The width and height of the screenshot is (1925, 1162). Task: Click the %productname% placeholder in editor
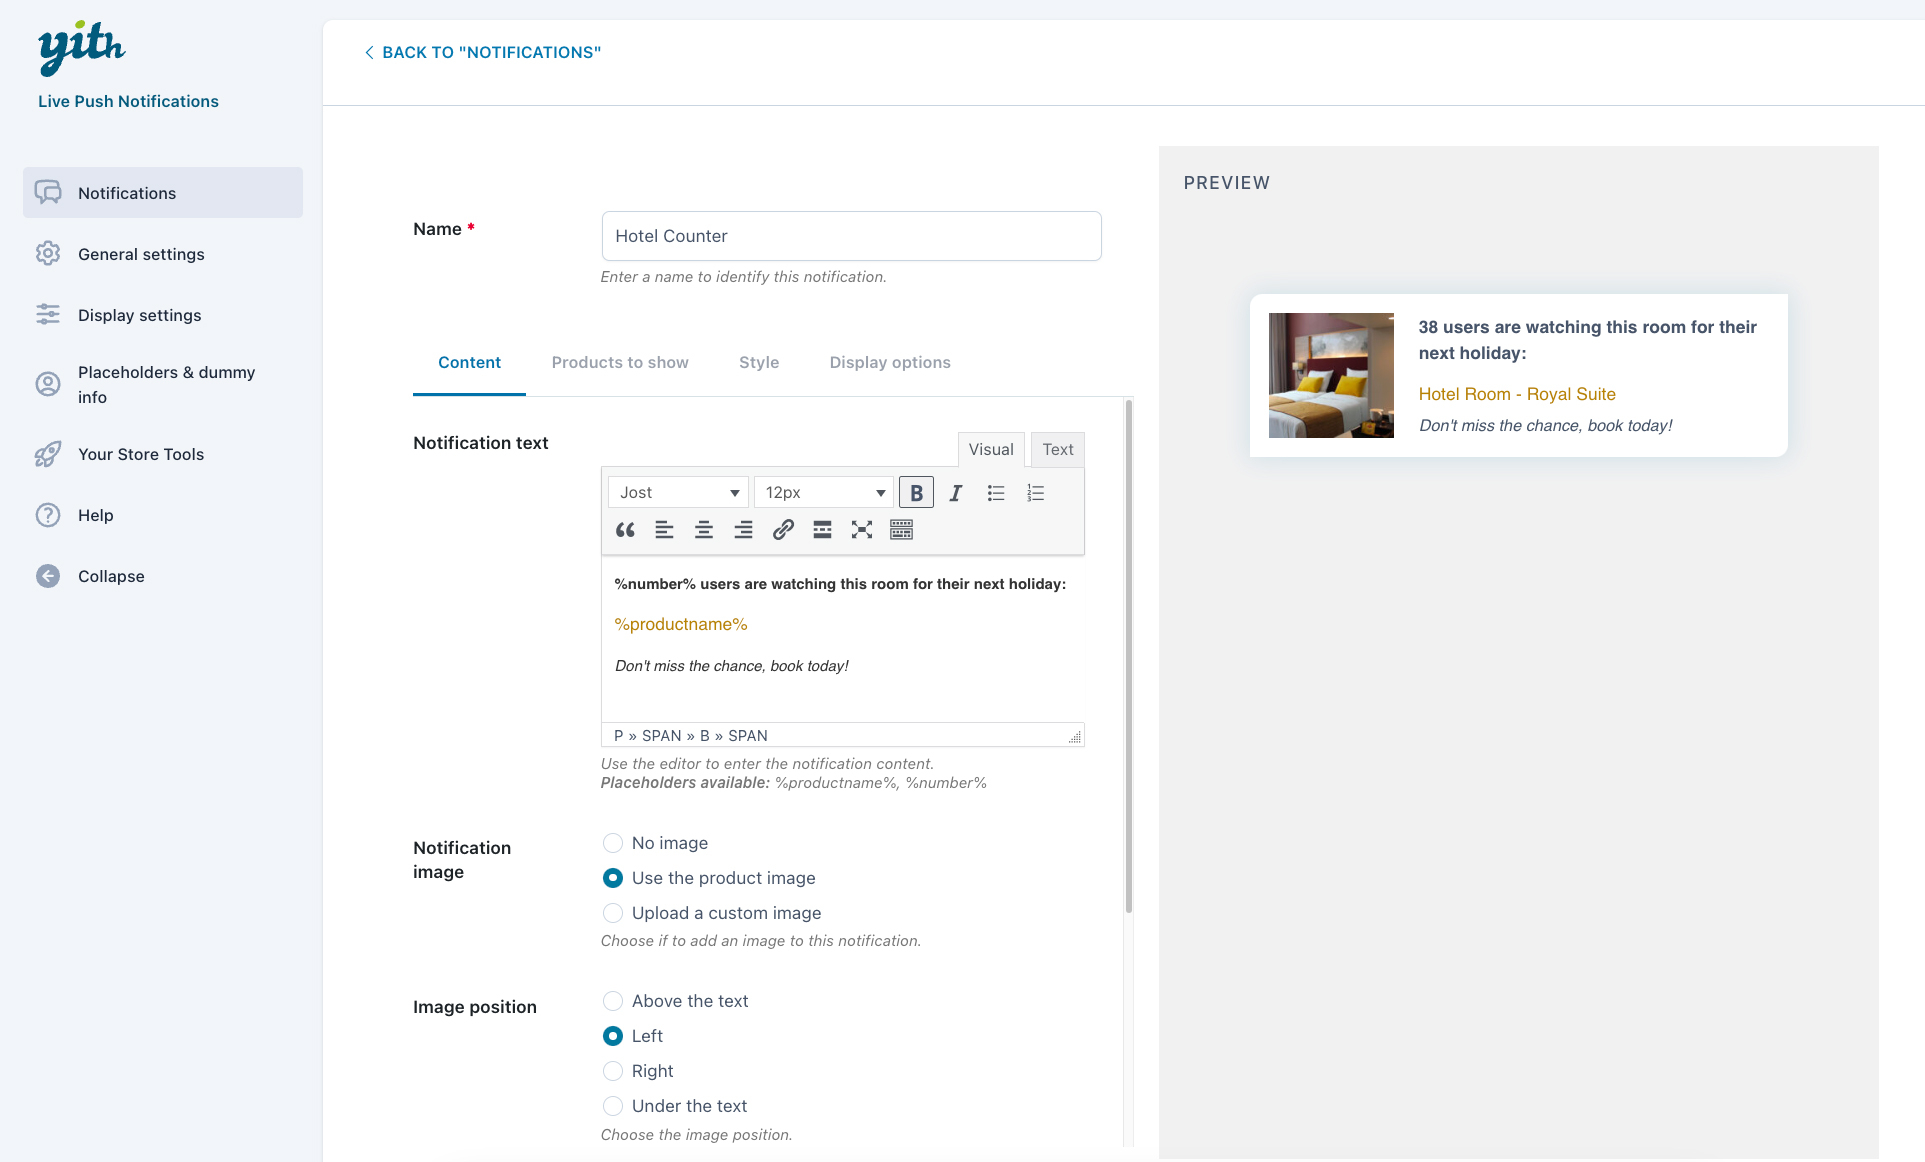point(681,624)
